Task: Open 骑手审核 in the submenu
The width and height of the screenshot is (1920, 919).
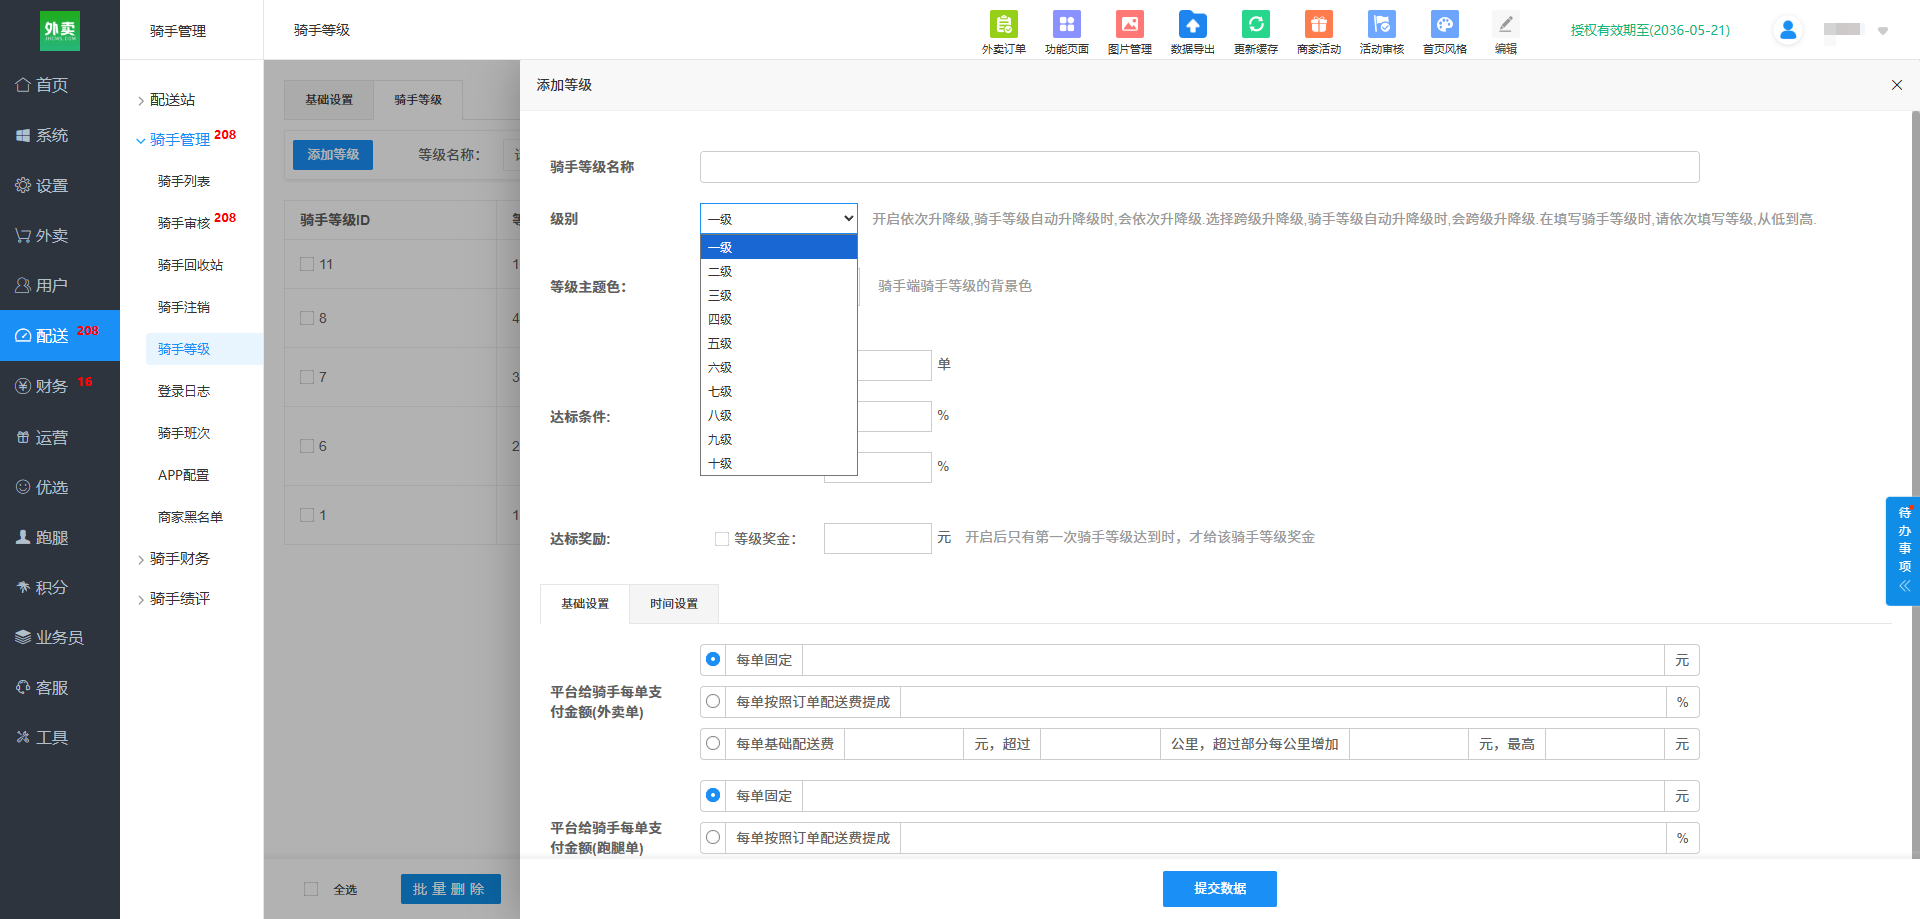Action: point(184,223)
